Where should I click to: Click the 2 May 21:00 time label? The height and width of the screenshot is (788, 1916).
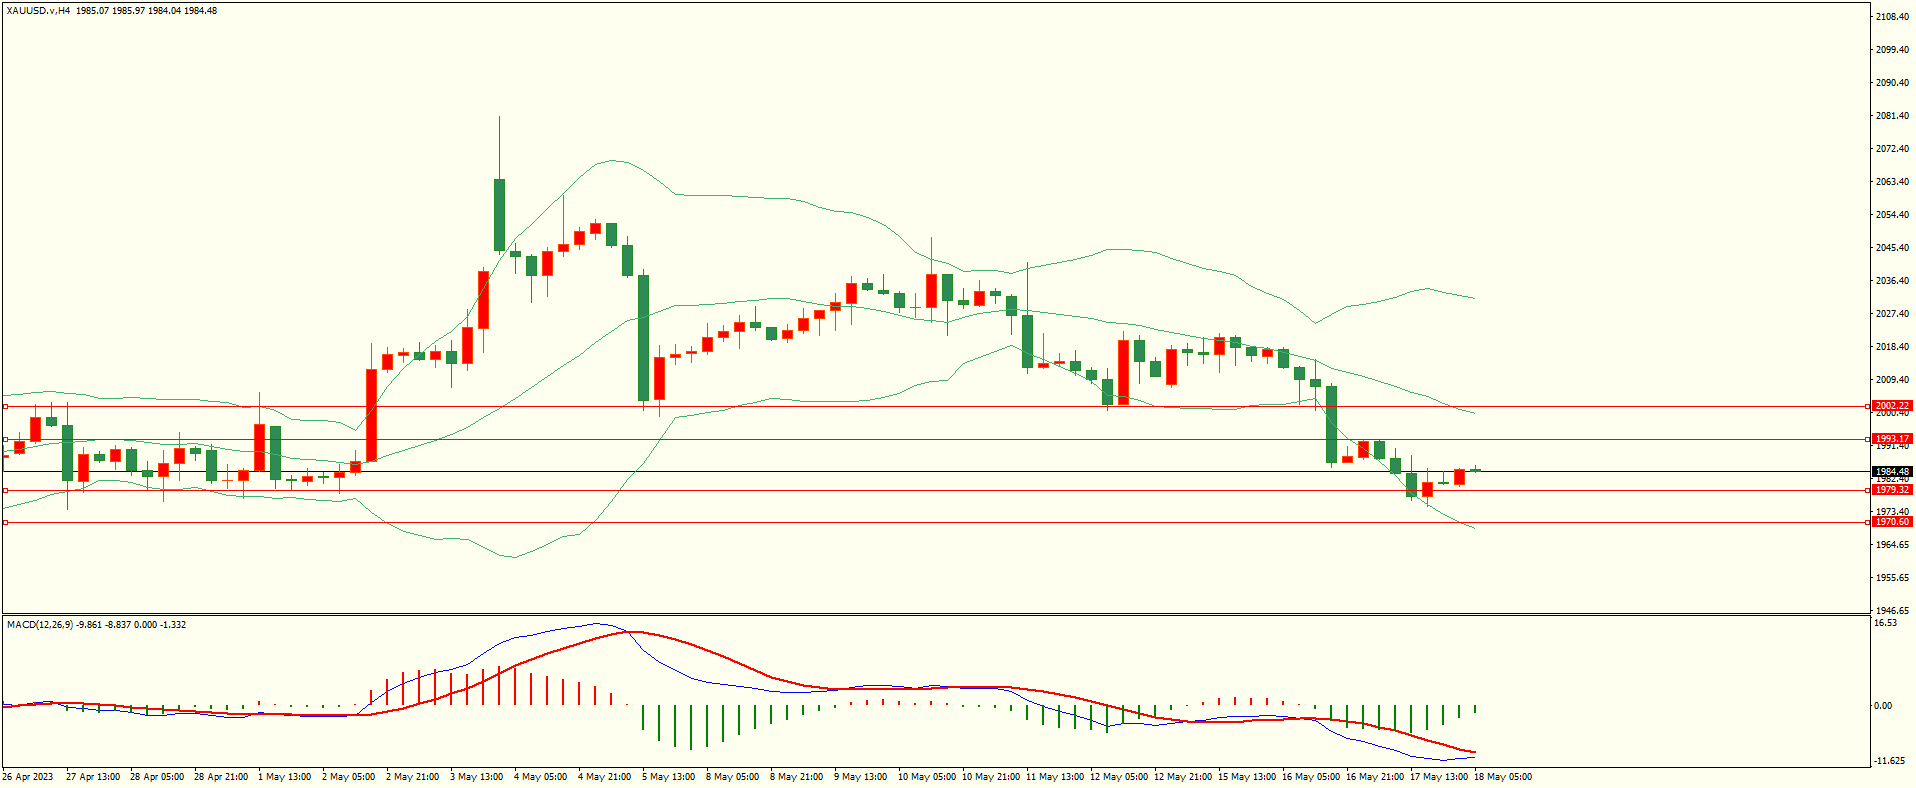(413, 777)
